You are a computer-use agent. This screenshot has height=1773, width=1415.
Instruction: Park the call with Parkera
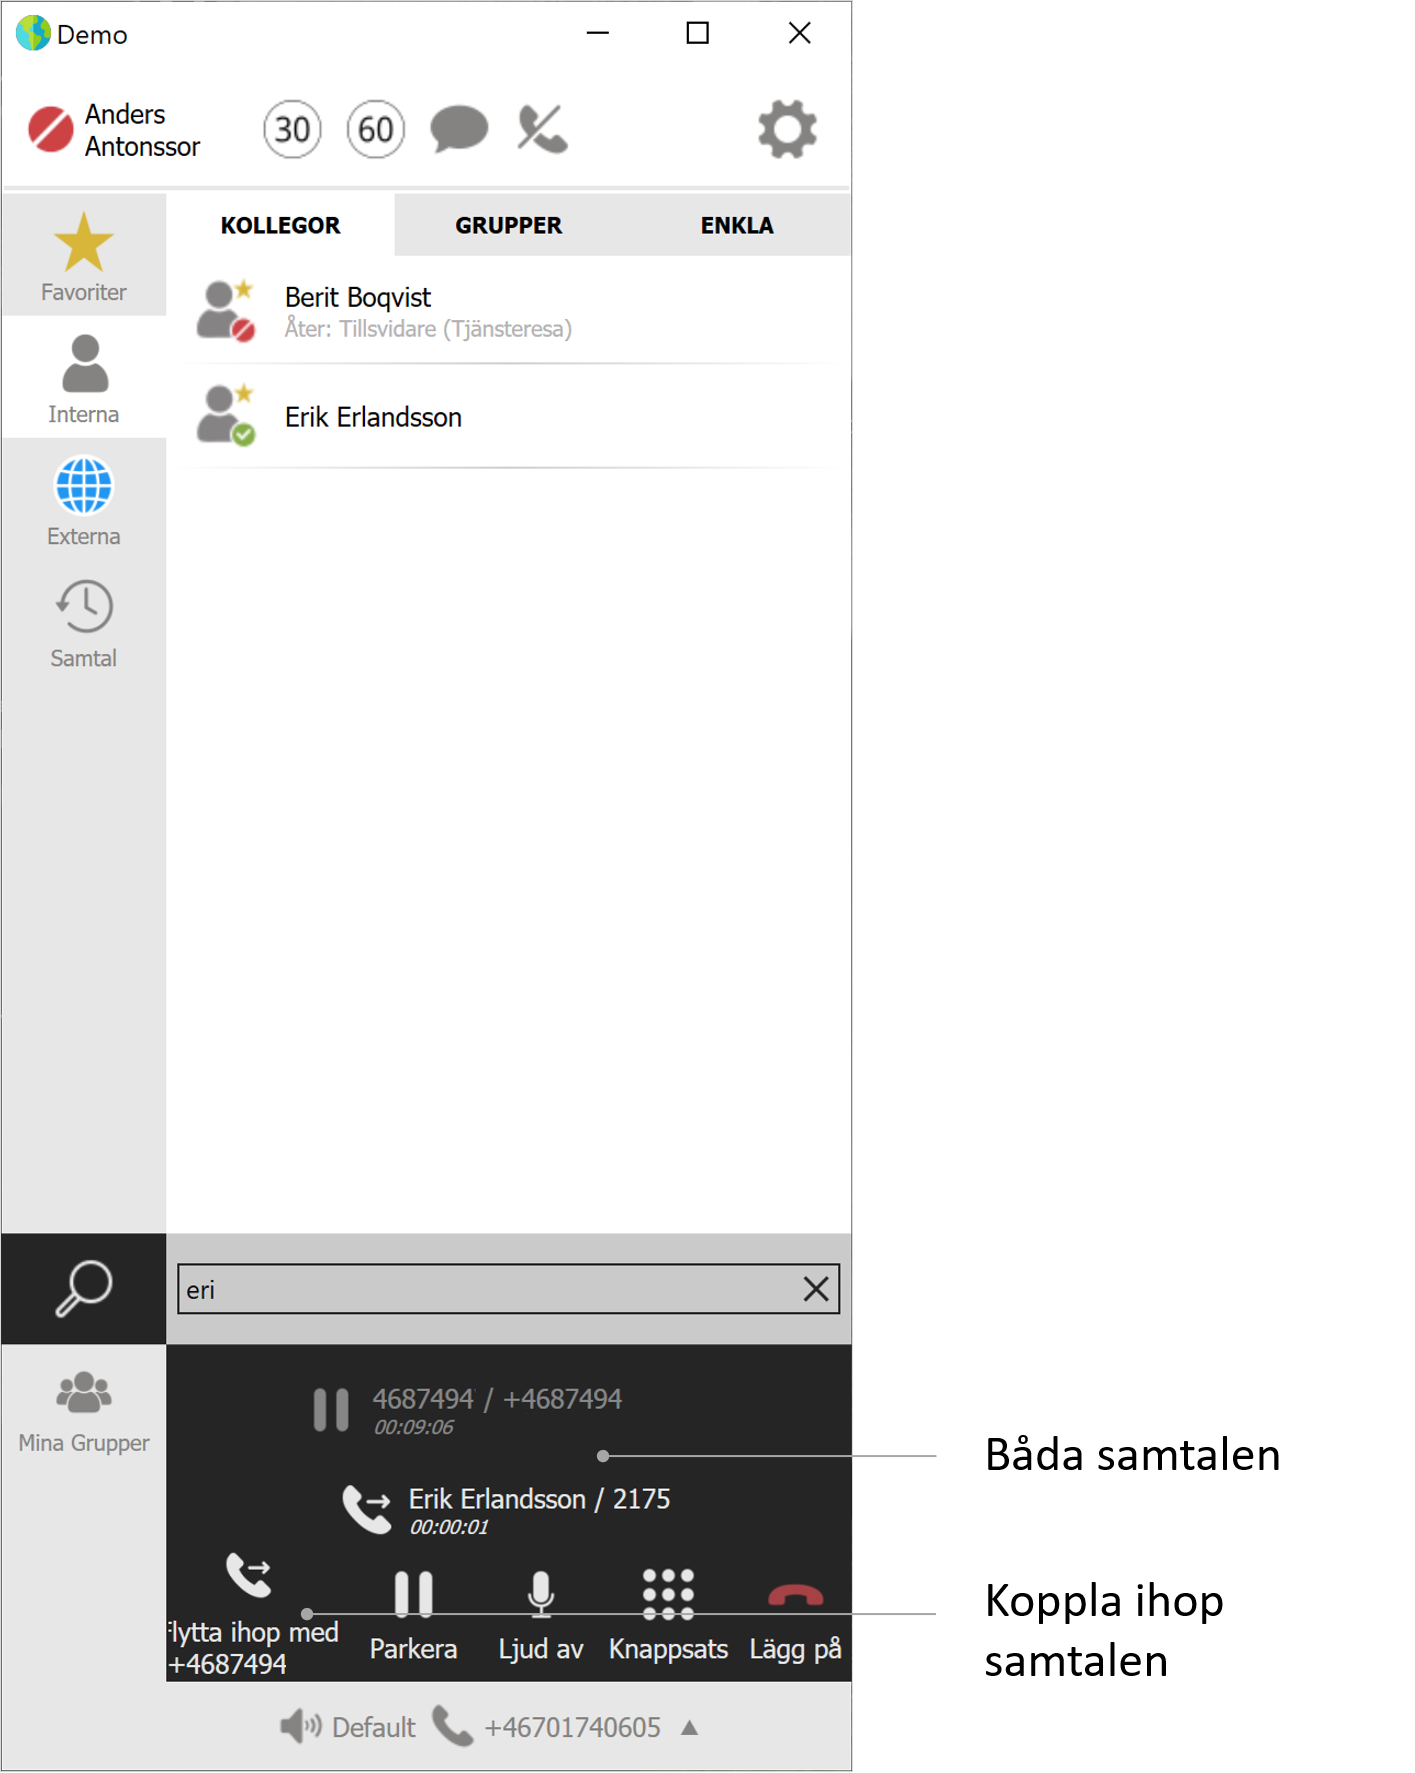[413, 1615]
